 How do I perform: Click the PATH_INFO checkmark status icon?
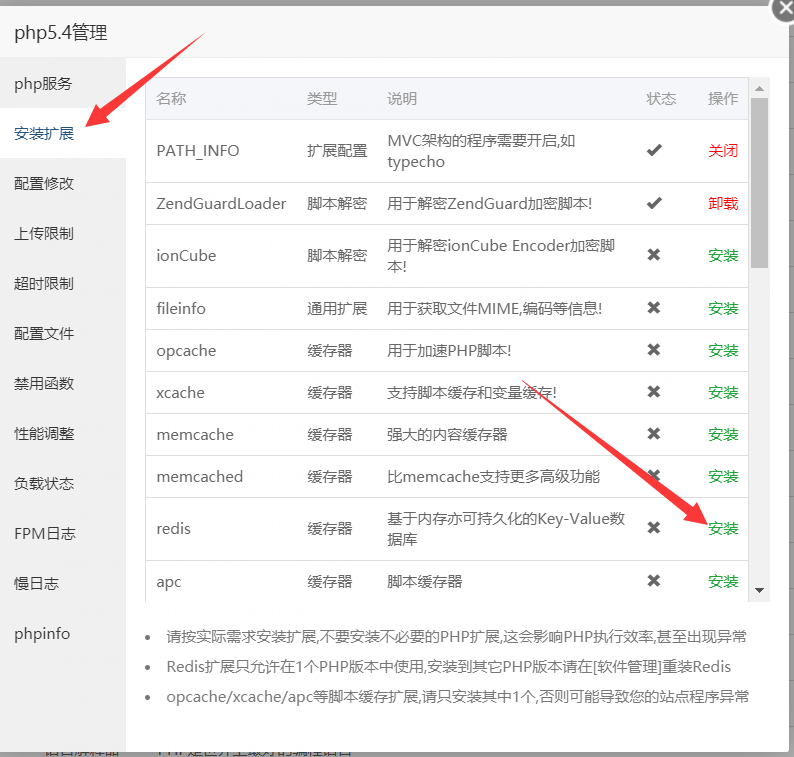click(654, 150)
